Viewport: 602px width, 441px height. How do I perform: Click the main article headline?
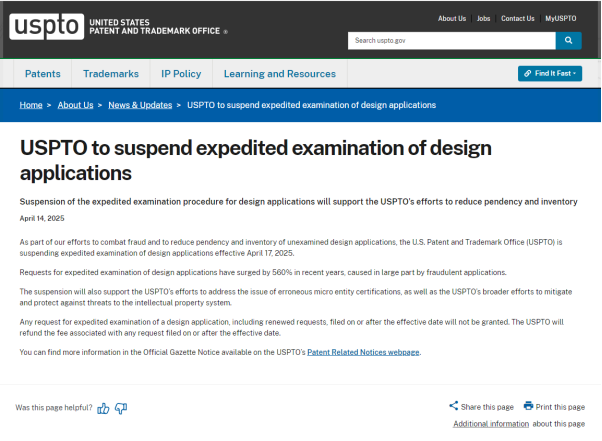point(255,160)
